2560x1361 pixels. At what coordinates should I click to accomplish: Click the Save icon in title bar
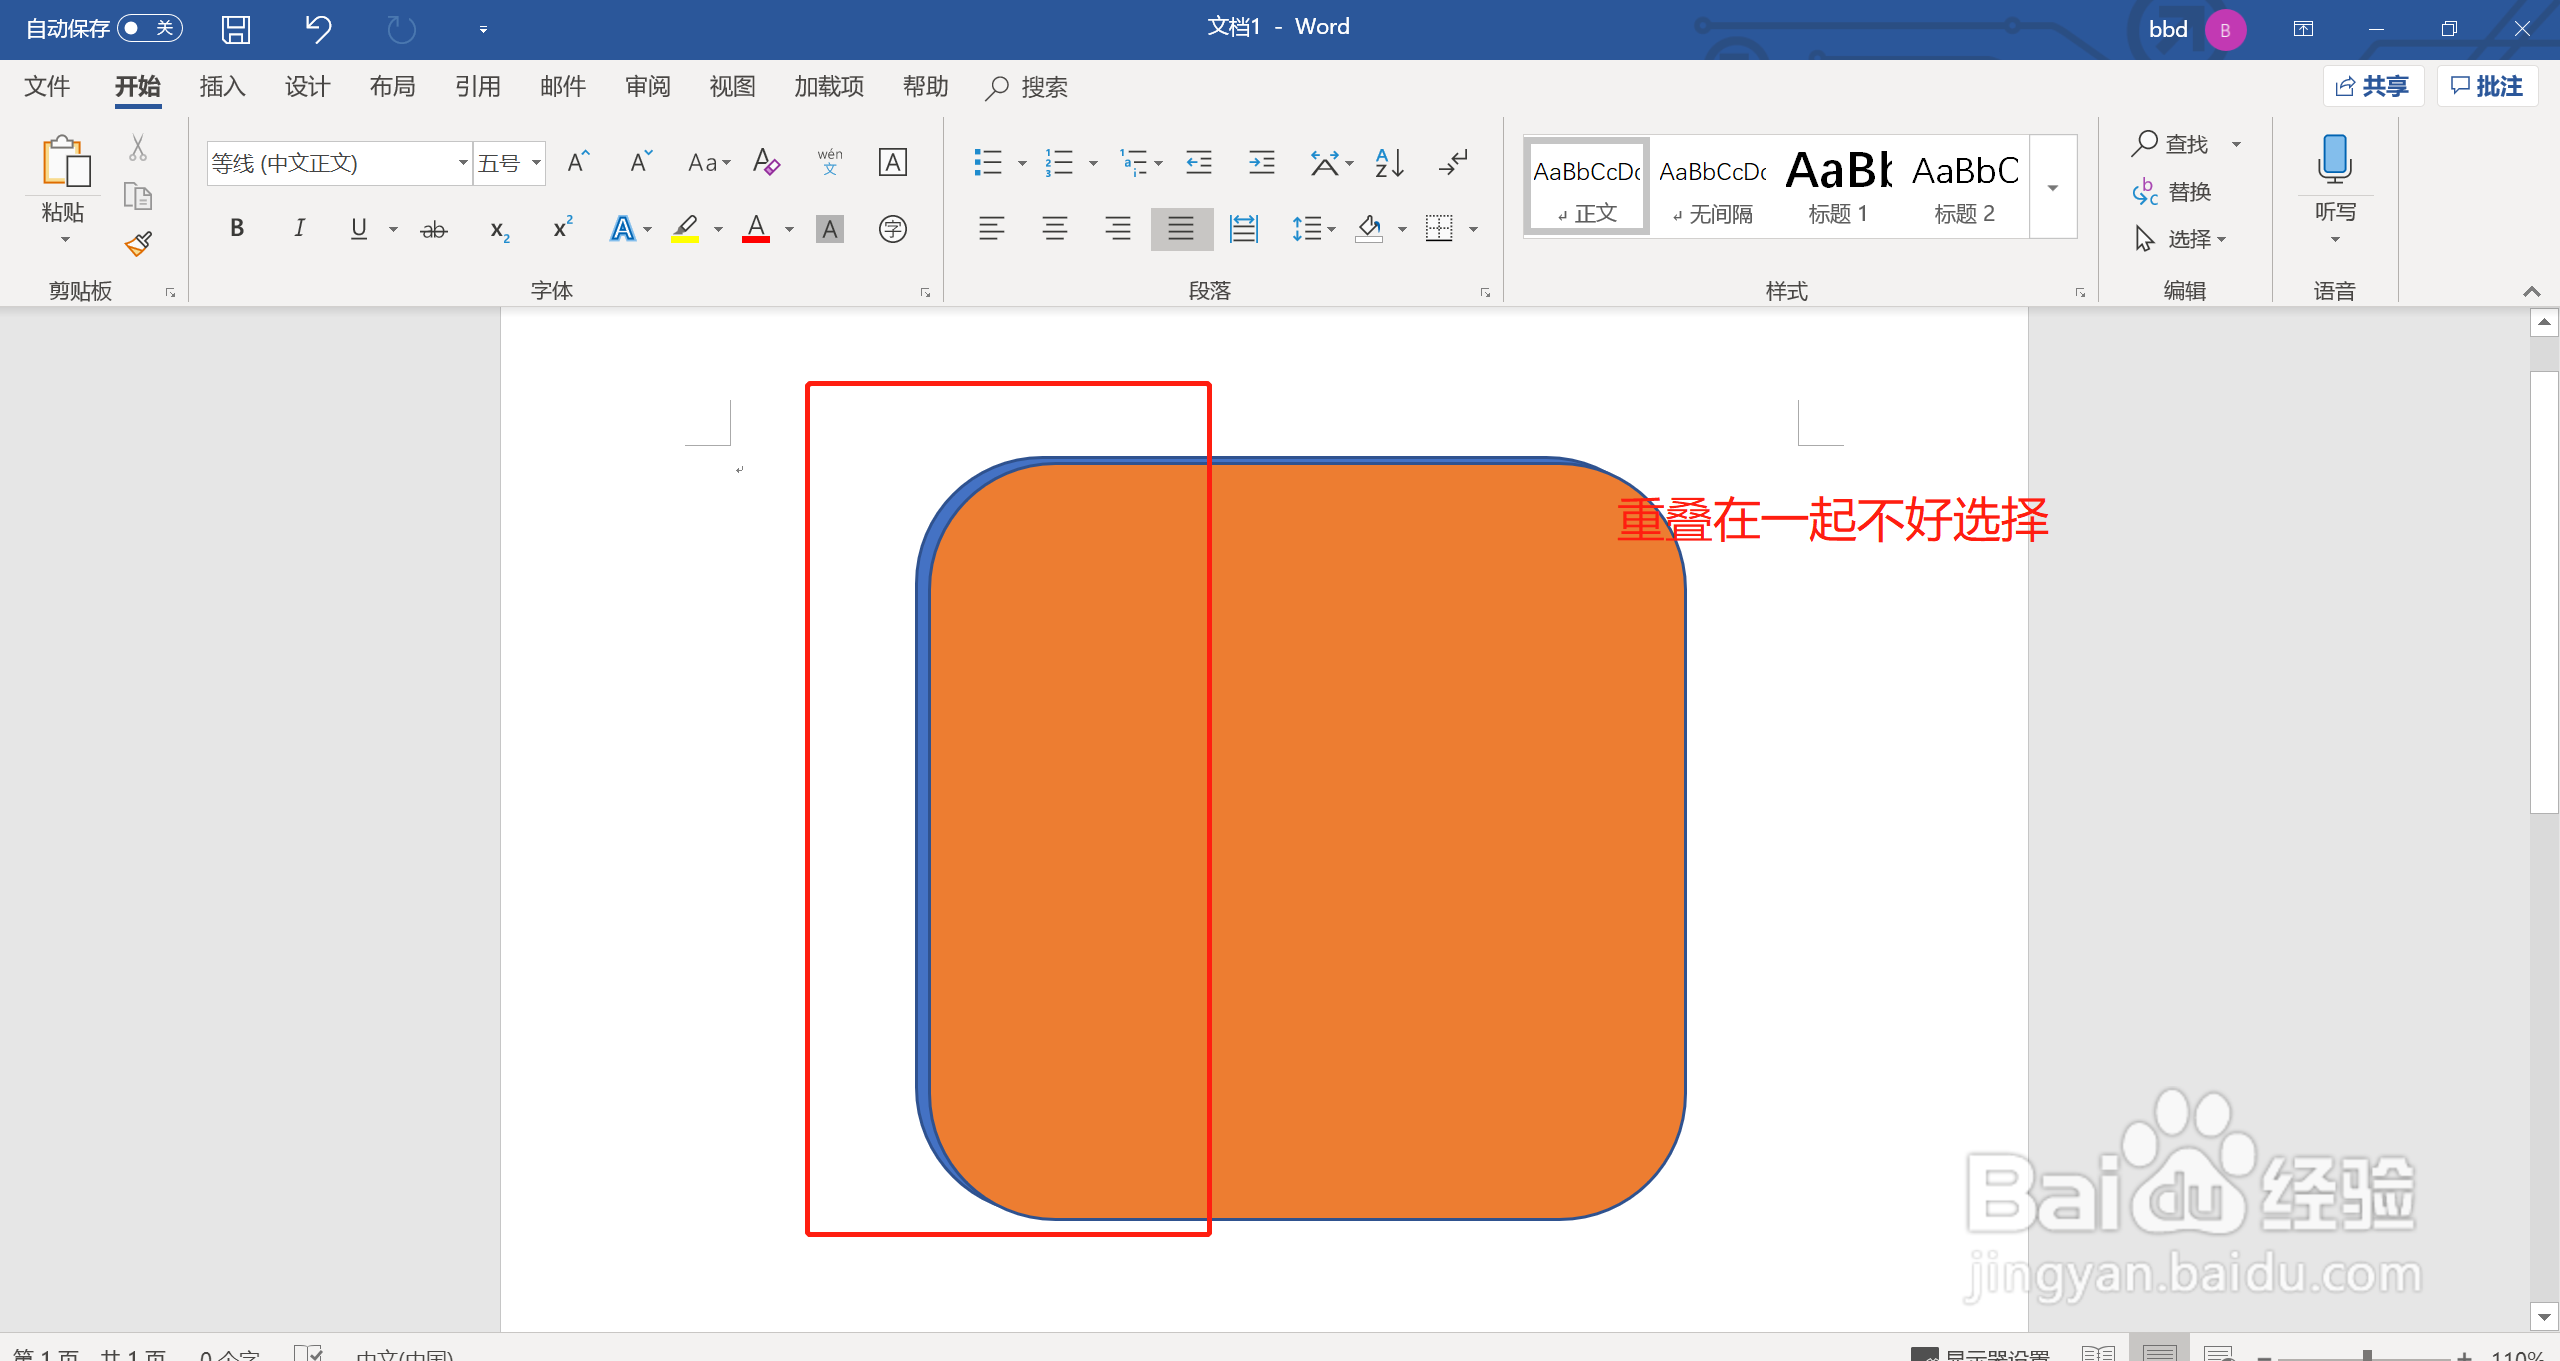[236, 29]
